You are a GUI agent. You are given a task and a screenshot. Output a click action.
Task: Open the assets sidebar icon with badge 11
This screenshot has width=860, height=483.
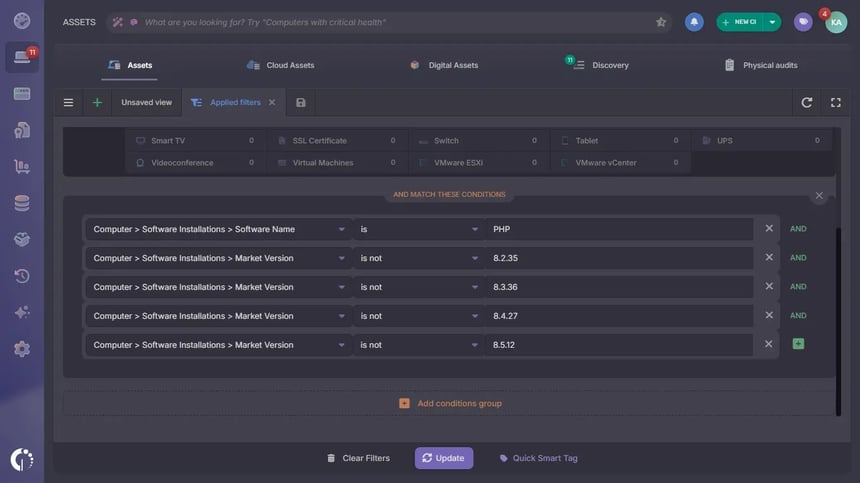tap(22, 56)
